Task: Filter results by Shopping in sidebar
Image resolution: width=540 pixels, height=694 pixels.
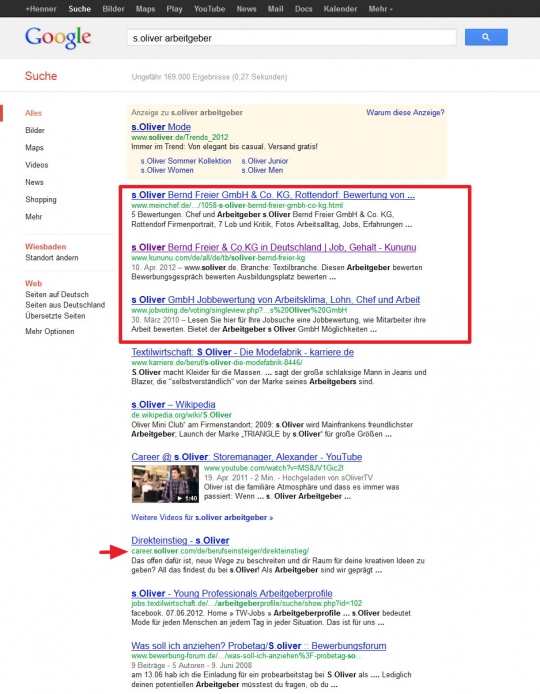Action: click(x=41, y=199)
